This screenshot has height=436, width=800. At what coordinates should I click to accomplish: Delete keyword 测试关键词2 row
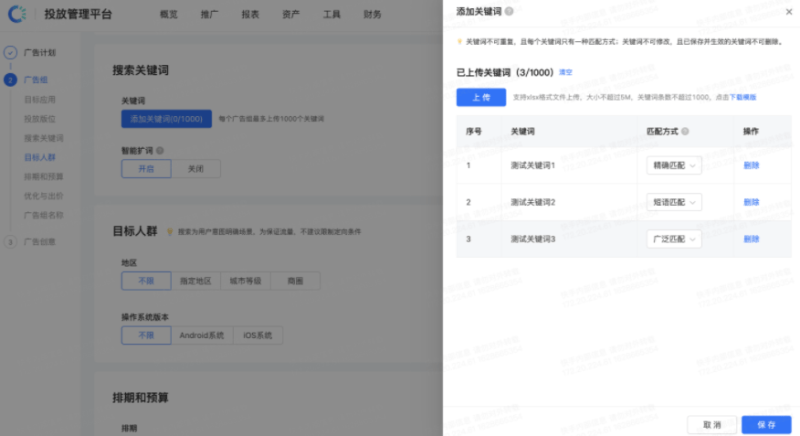(751, 202)
